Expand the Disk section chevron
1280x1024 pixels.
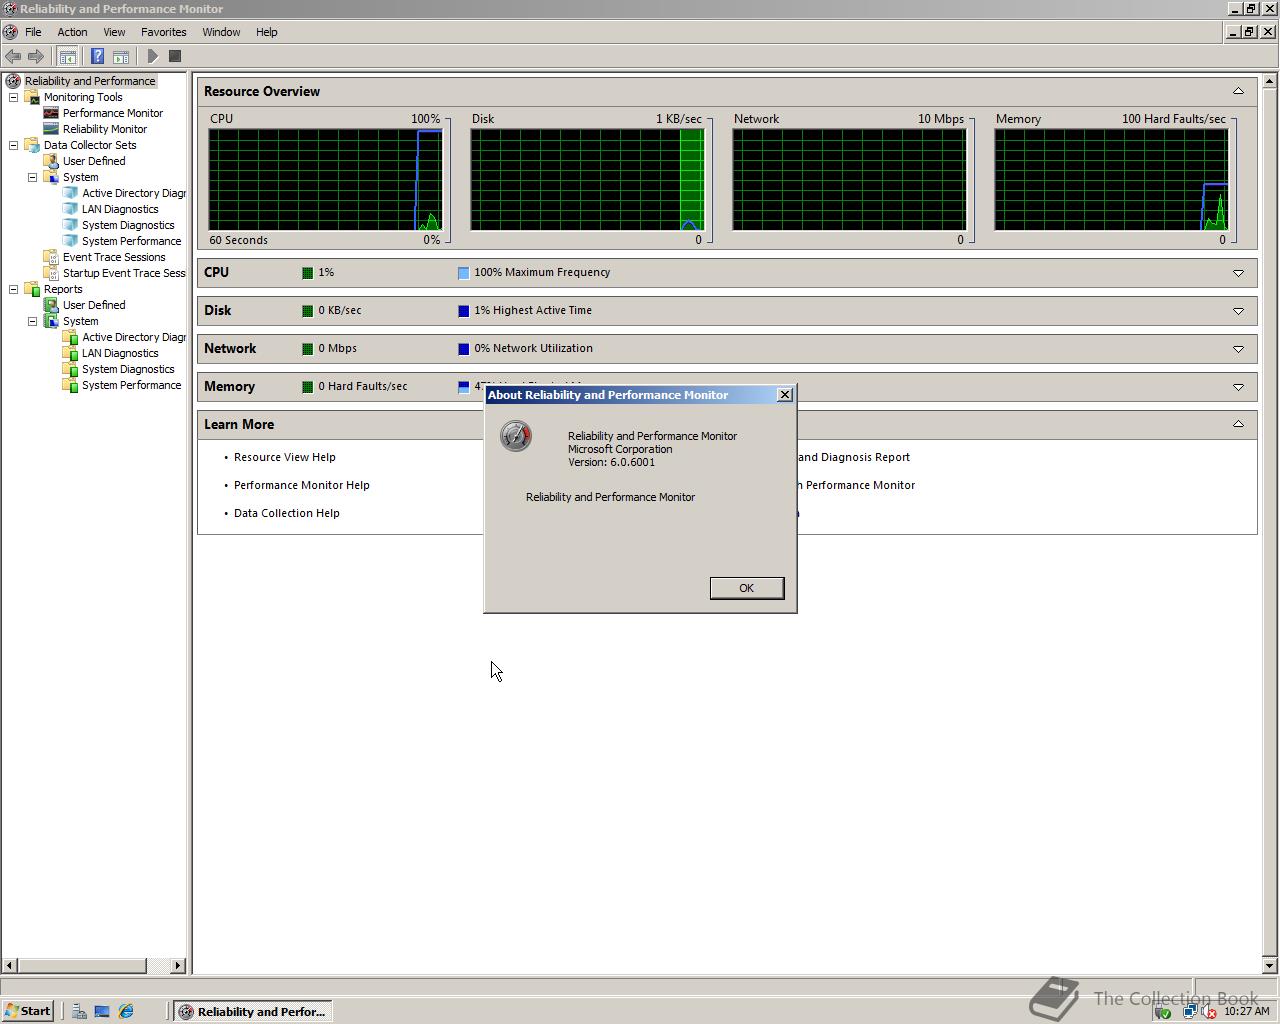1238,311
